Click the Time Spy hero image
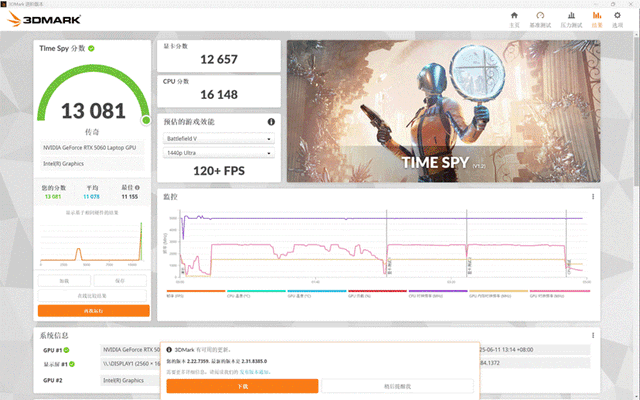640x400 pixels. [443, 111]
